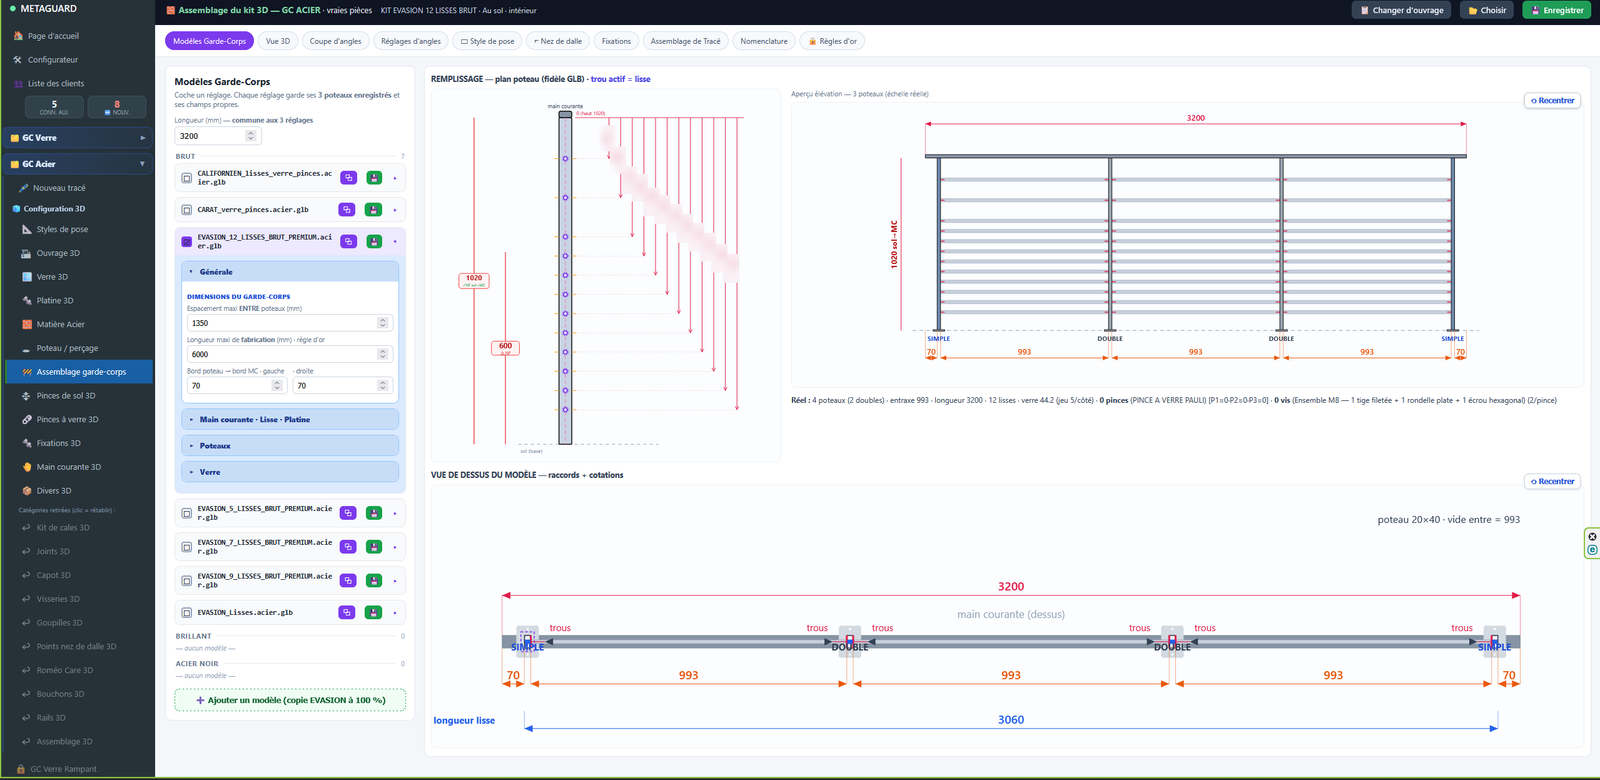Switch to the Réglages d'angles tab
Viewport: 1600px width, 780px height.
coord(411,41)
